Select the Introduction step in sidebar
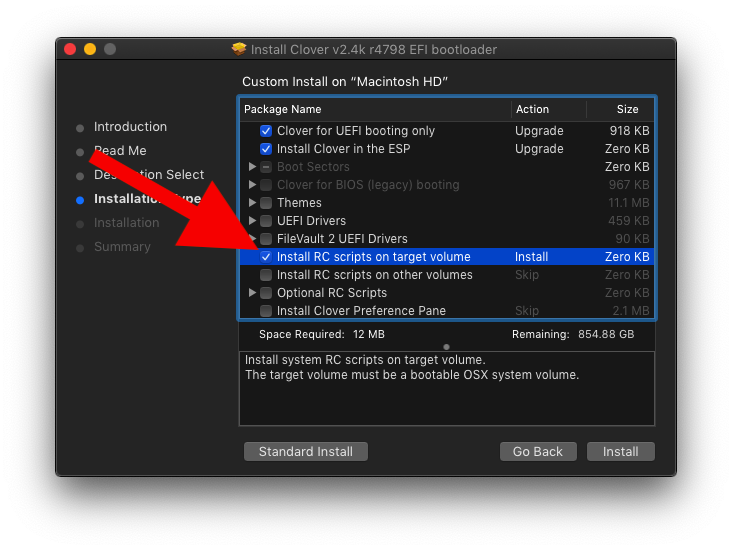732x550 pixels. coord(130,127)
